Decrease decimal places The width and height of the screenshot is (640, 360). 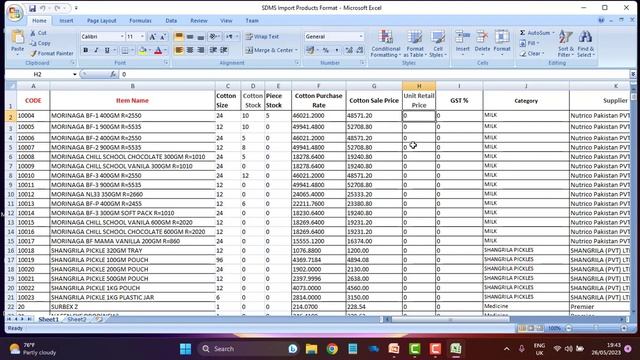[360, 50]
